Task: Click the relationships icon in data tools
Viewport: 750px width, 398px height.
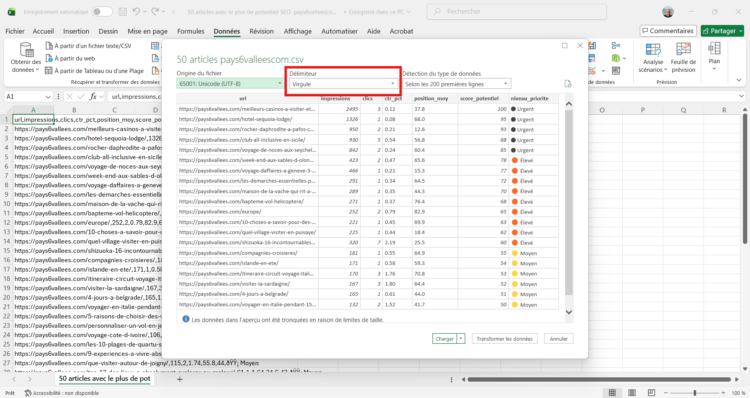Action: click(616, 45)
